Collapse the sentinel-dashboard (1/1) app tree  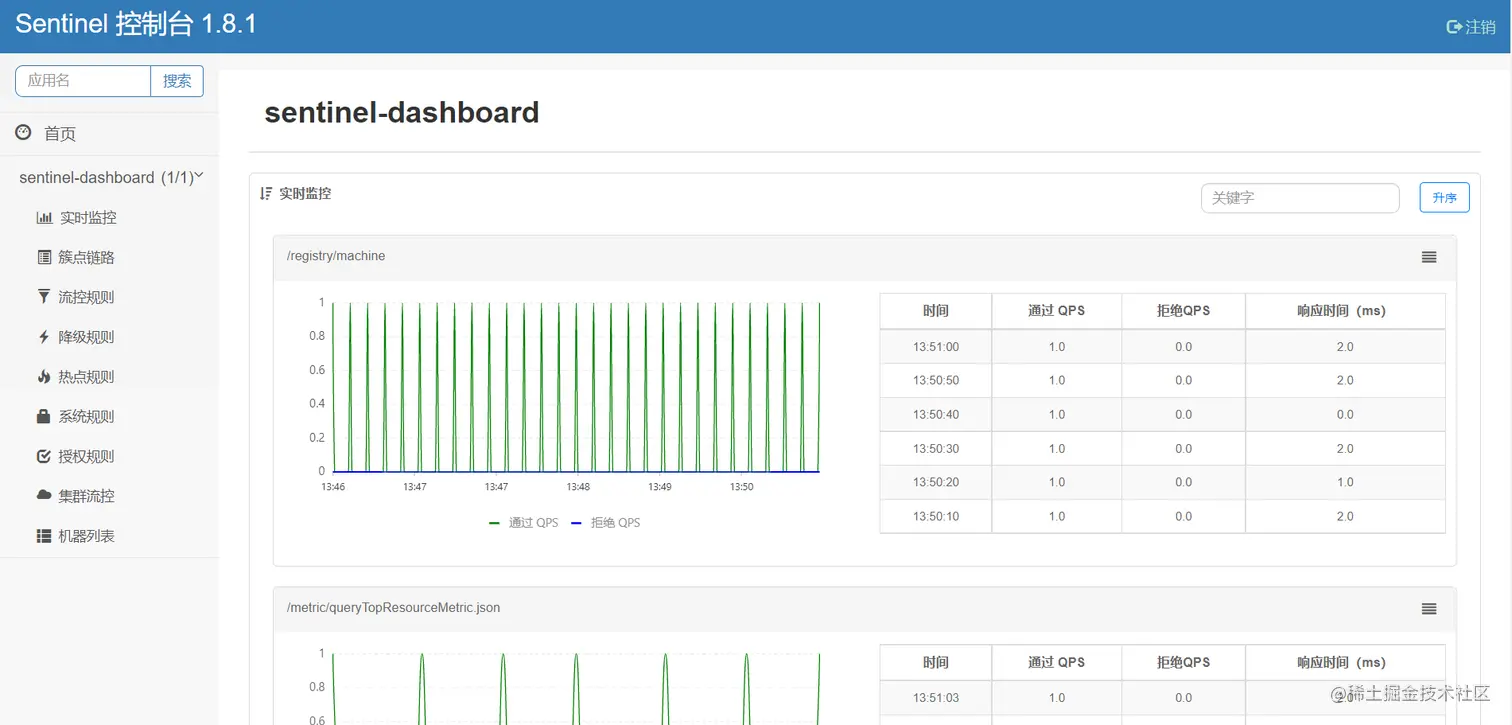(x=109, y=177)
